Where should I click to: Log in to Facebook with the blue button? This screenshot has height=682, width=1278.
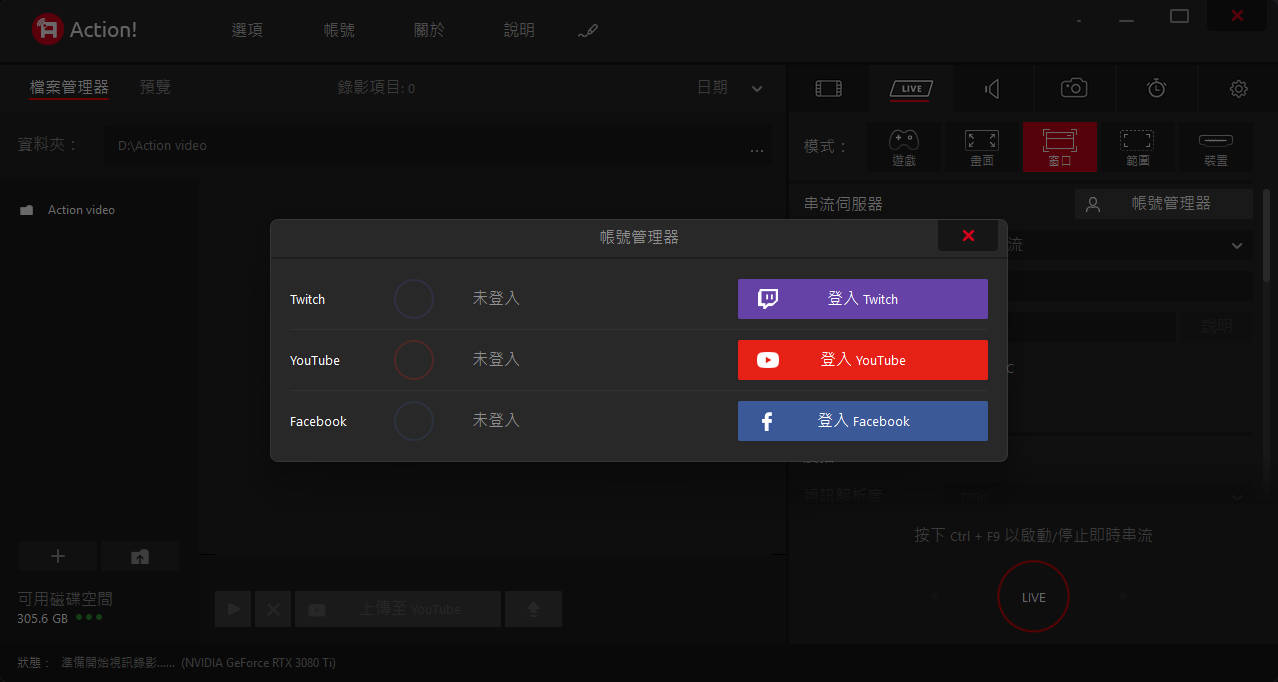click(x=862, y=421)
